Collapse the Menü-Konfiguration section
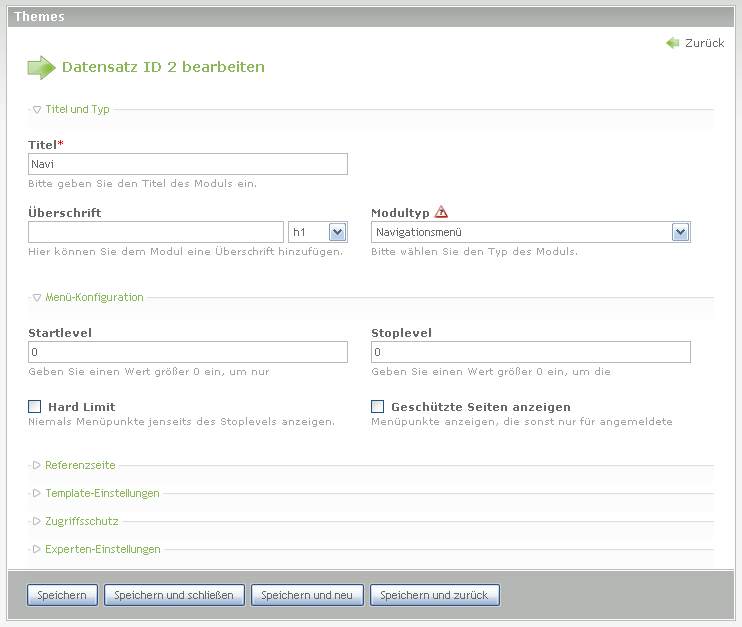Image resolution: width=742 pixels, height=627 pixels. (94, 297)
